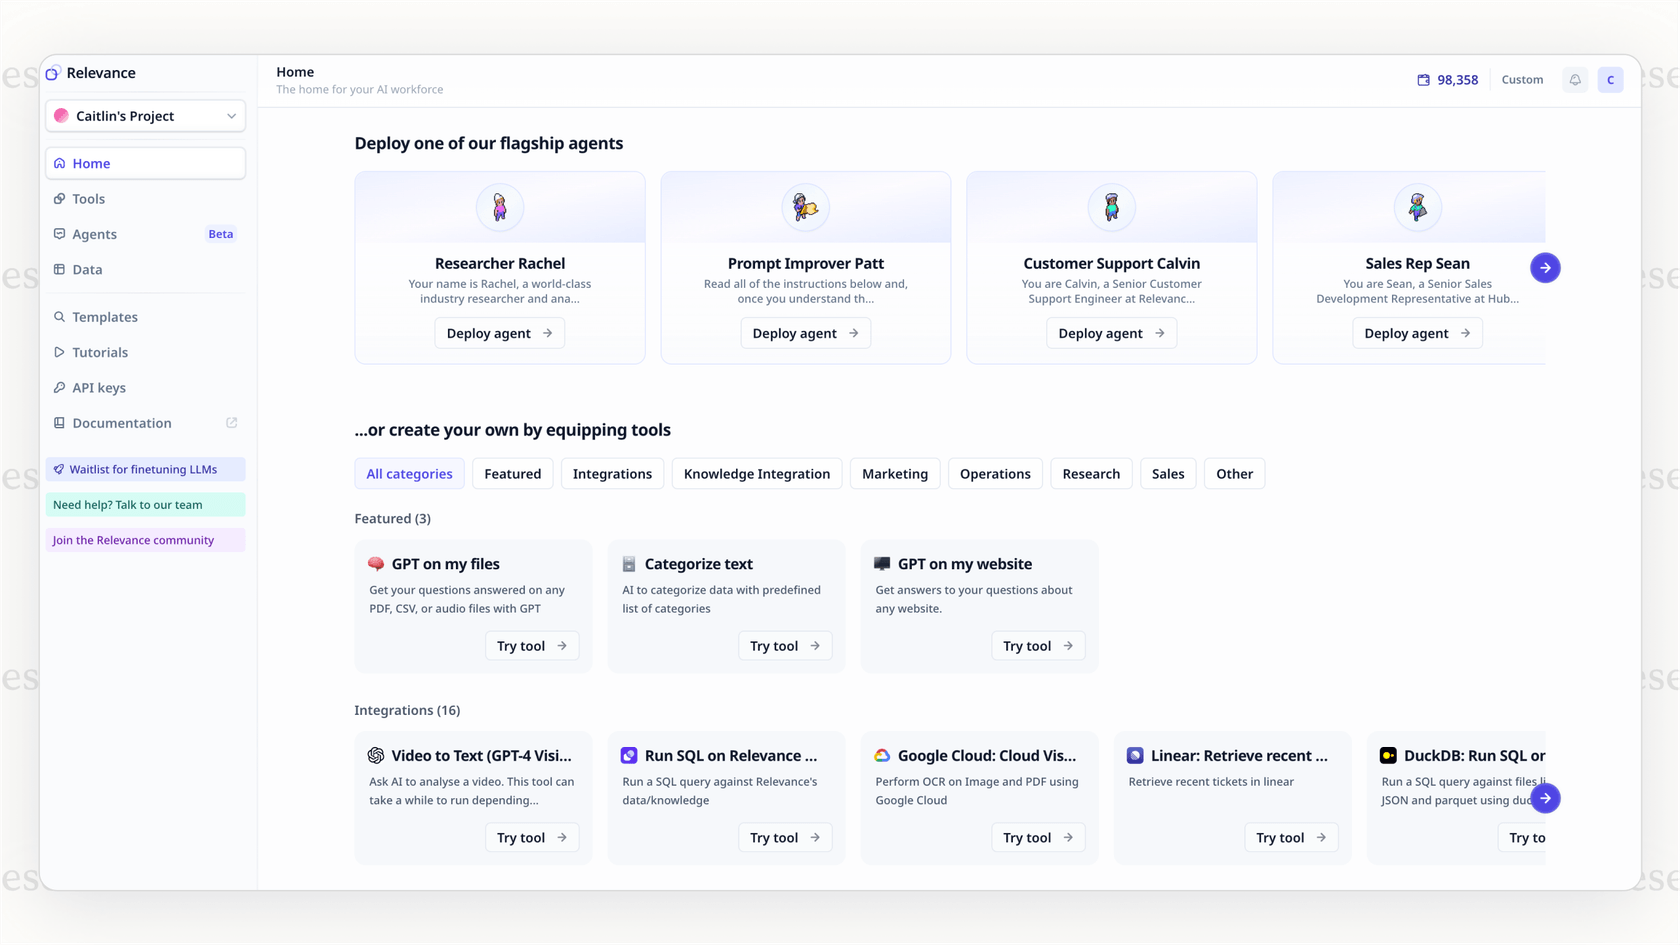Viewport: 1680px width, 945px height.
Task: Deploy the Customer Support Calvin agent
Action: coord(1111,333)
